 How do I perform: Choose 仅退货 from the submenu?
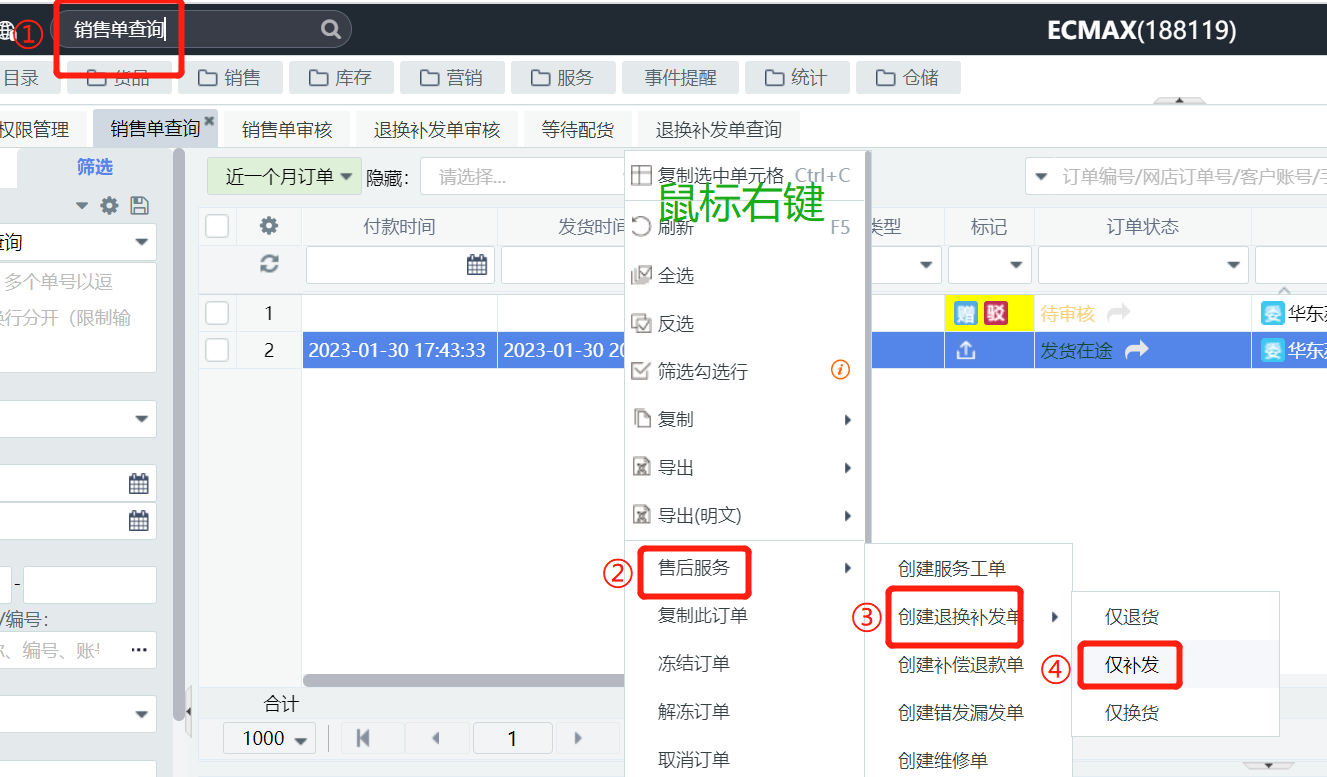[x=1132, y=617]
